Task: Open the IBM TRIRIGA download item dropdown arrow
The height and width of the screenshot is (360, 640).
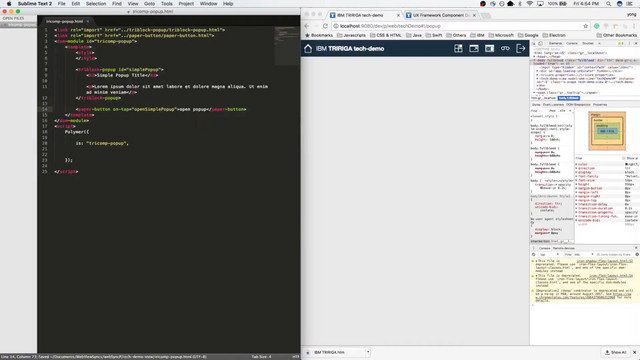Action: coord(368,352)
